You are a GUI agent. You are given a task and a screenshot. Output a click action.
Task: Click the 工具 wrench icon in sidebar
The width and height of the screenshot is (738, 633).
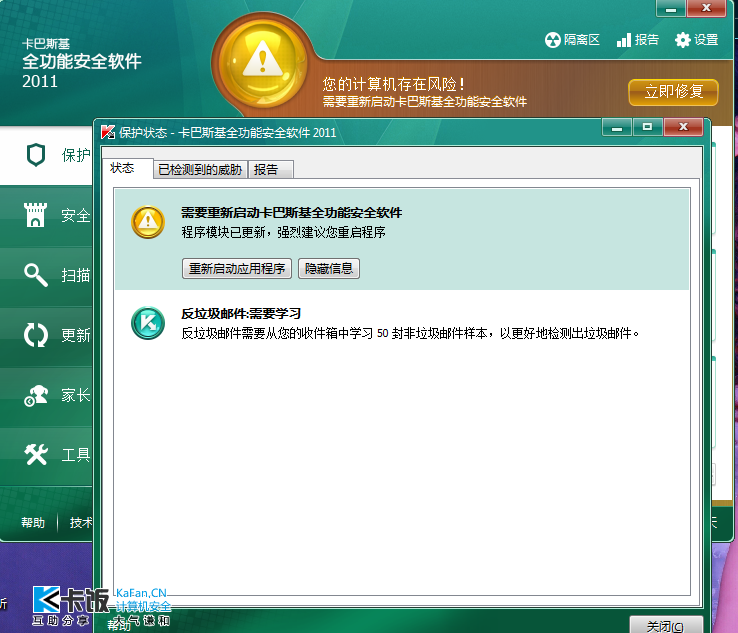click(36, 455)
